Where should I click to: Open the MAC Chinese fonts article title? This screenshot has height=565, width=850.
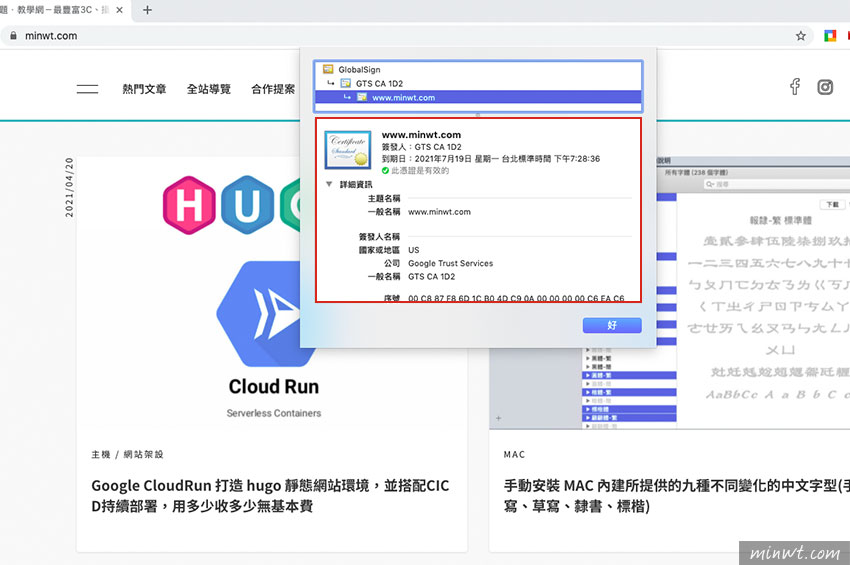(677, 496)
